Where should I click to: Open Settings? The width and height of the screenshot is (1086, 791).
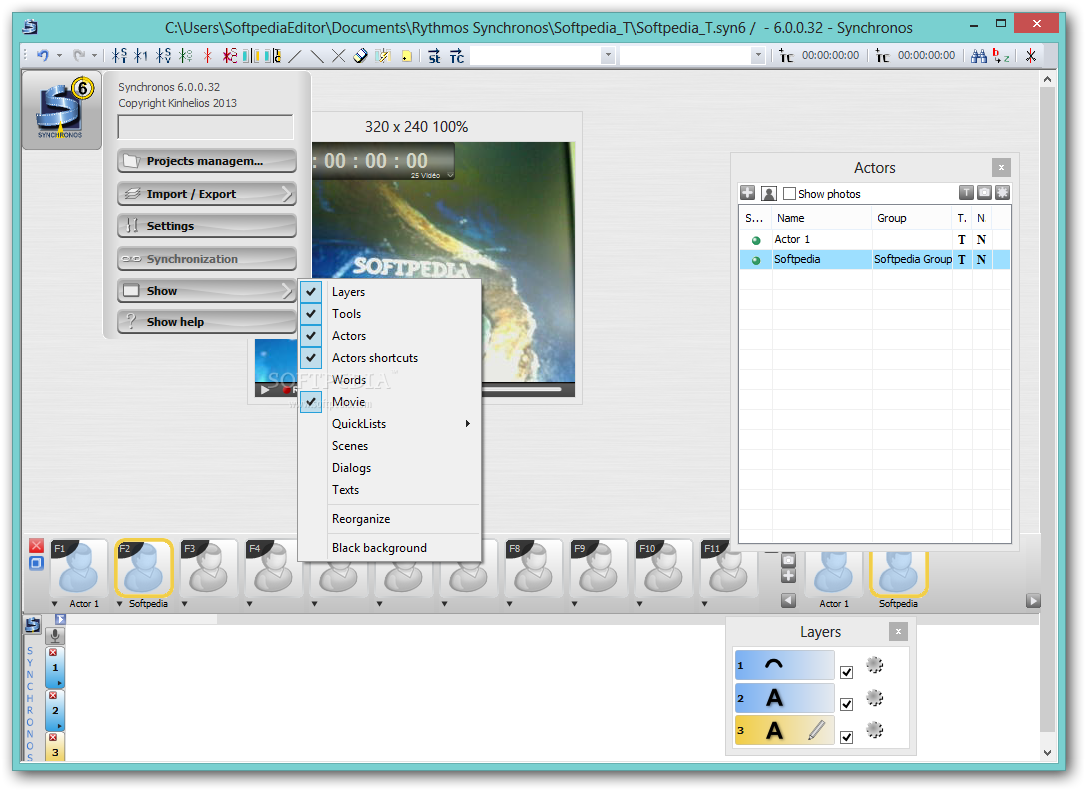206,226
